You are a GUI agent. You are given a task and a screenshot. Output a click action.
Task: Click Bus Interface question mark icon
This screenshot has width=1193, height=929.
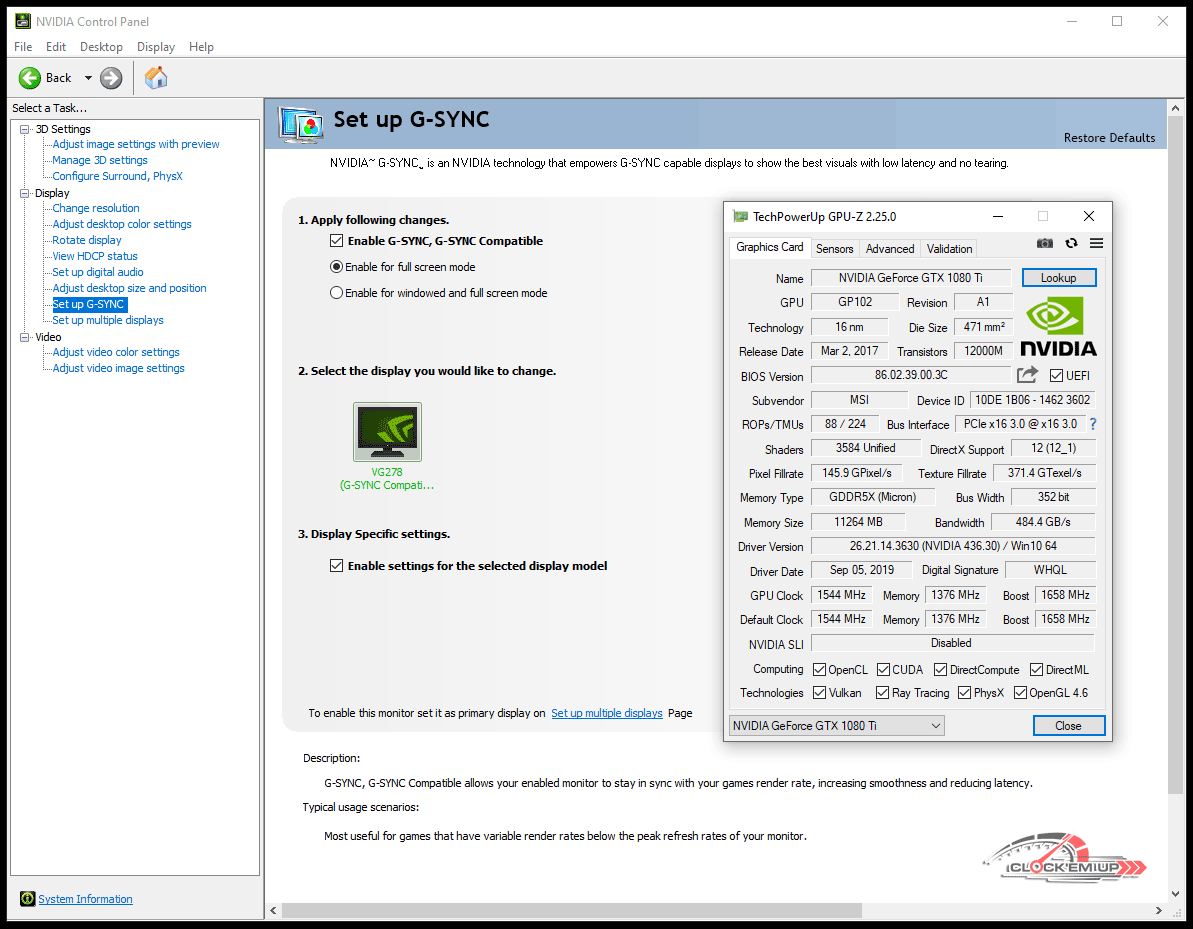tap(1093, 424)
